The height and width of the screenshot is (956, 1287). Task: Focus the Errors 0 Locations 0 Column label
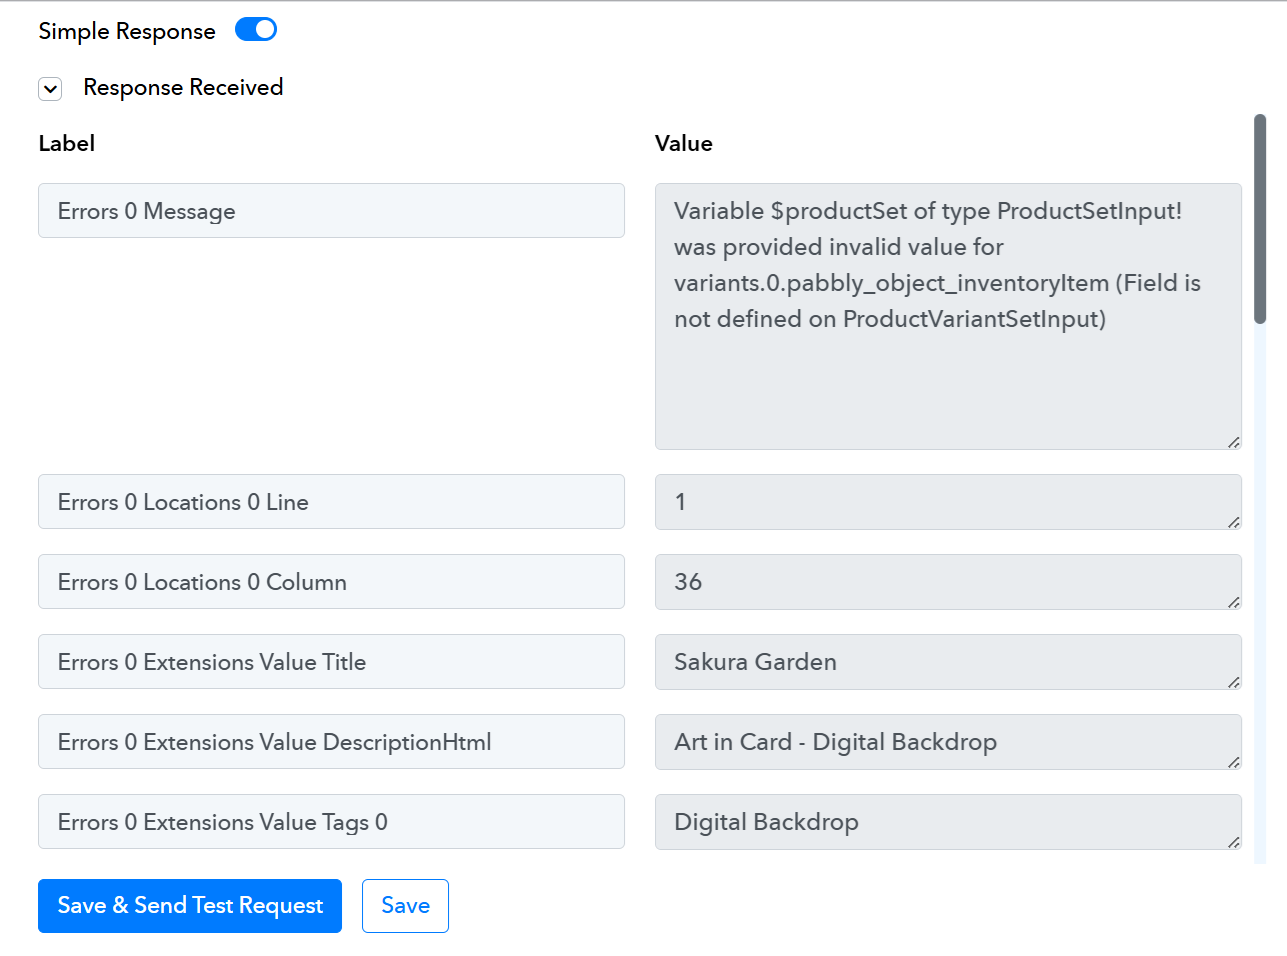[x=331, y=582]
